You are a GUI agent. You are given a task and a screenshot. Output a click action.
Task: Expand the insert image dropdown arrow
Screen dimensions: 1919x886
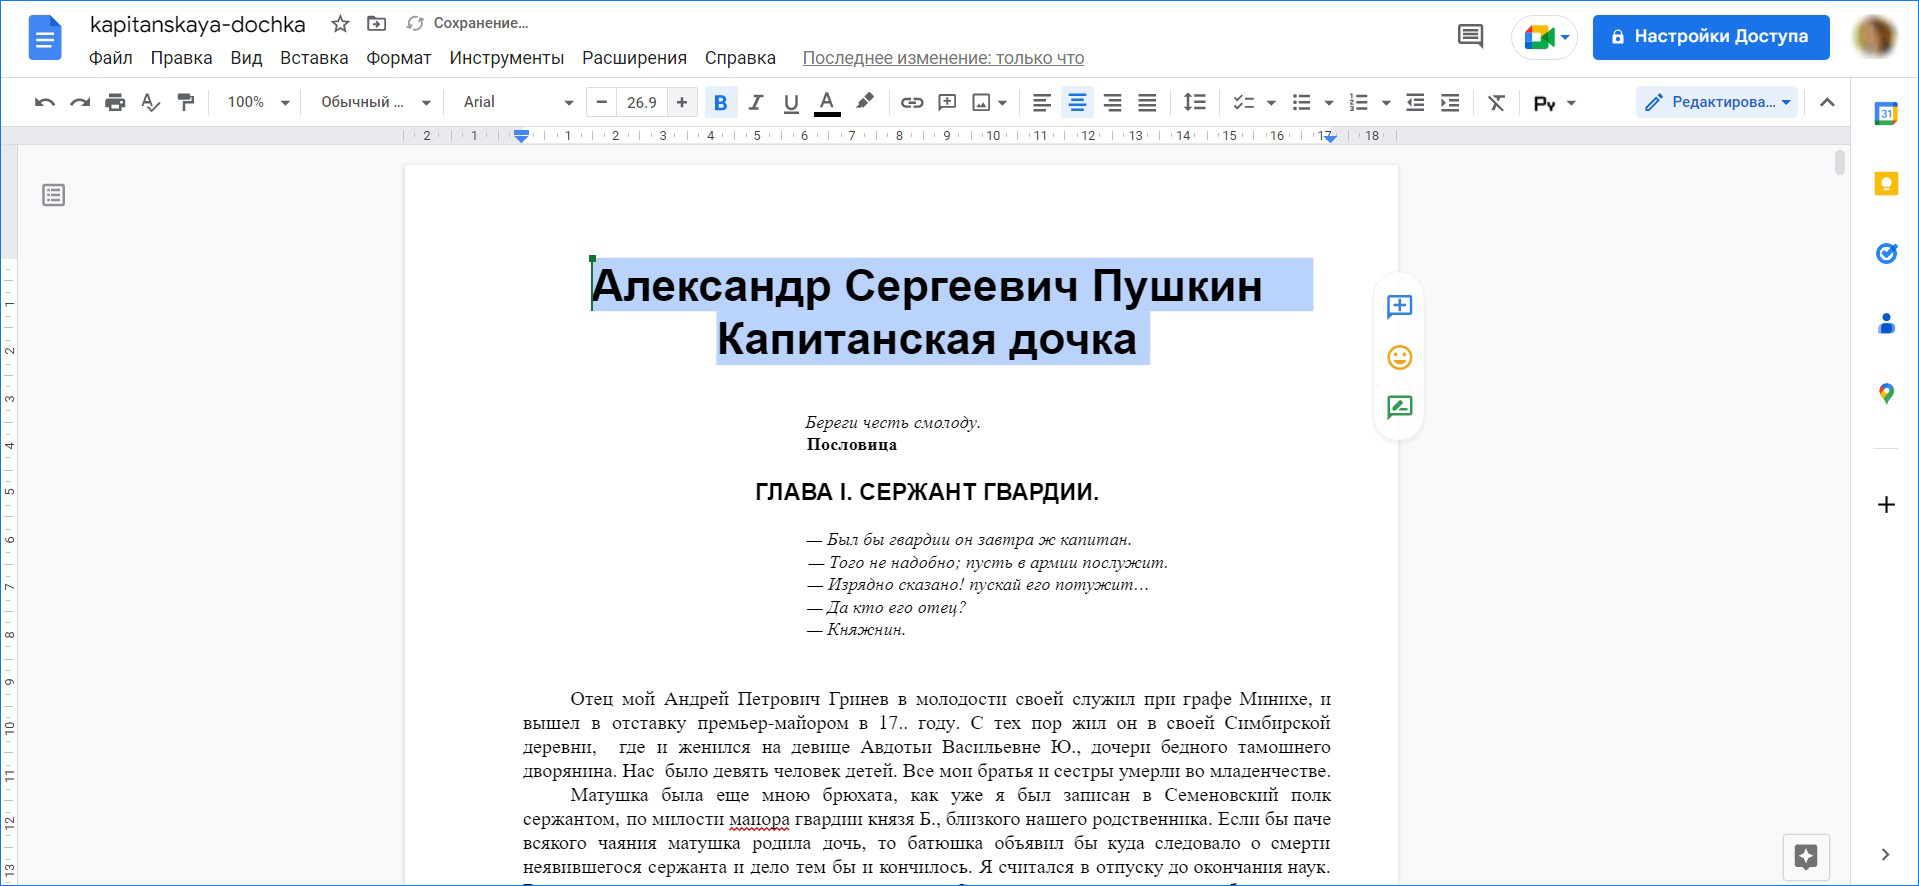click(x=1002, y=102)
